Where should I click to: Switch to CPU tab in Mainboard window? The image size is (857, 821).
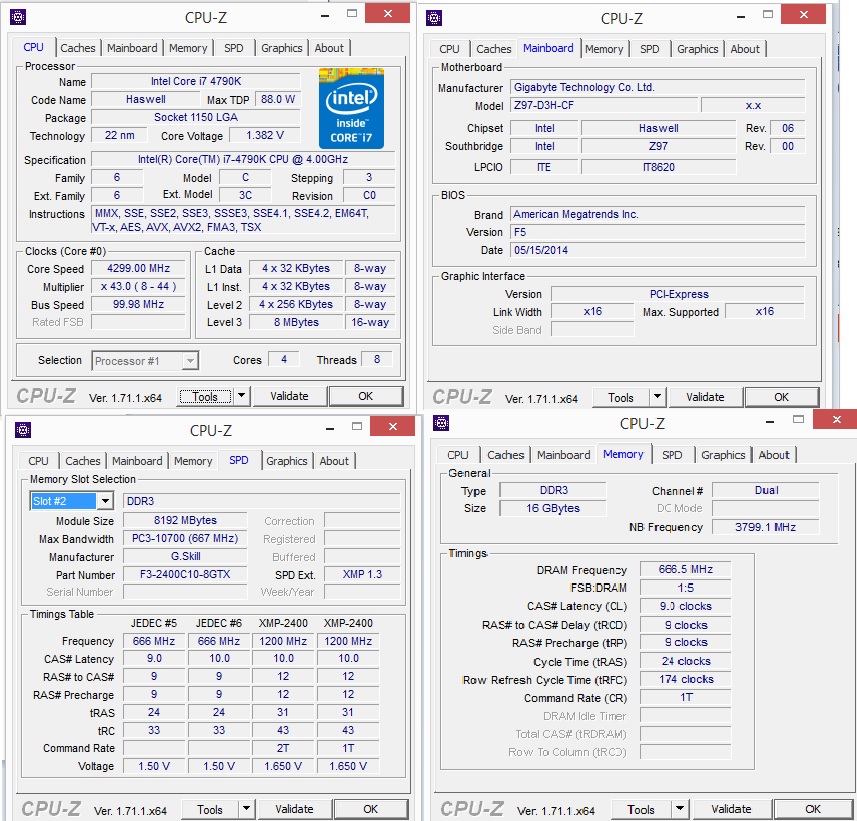pos(449,49)
